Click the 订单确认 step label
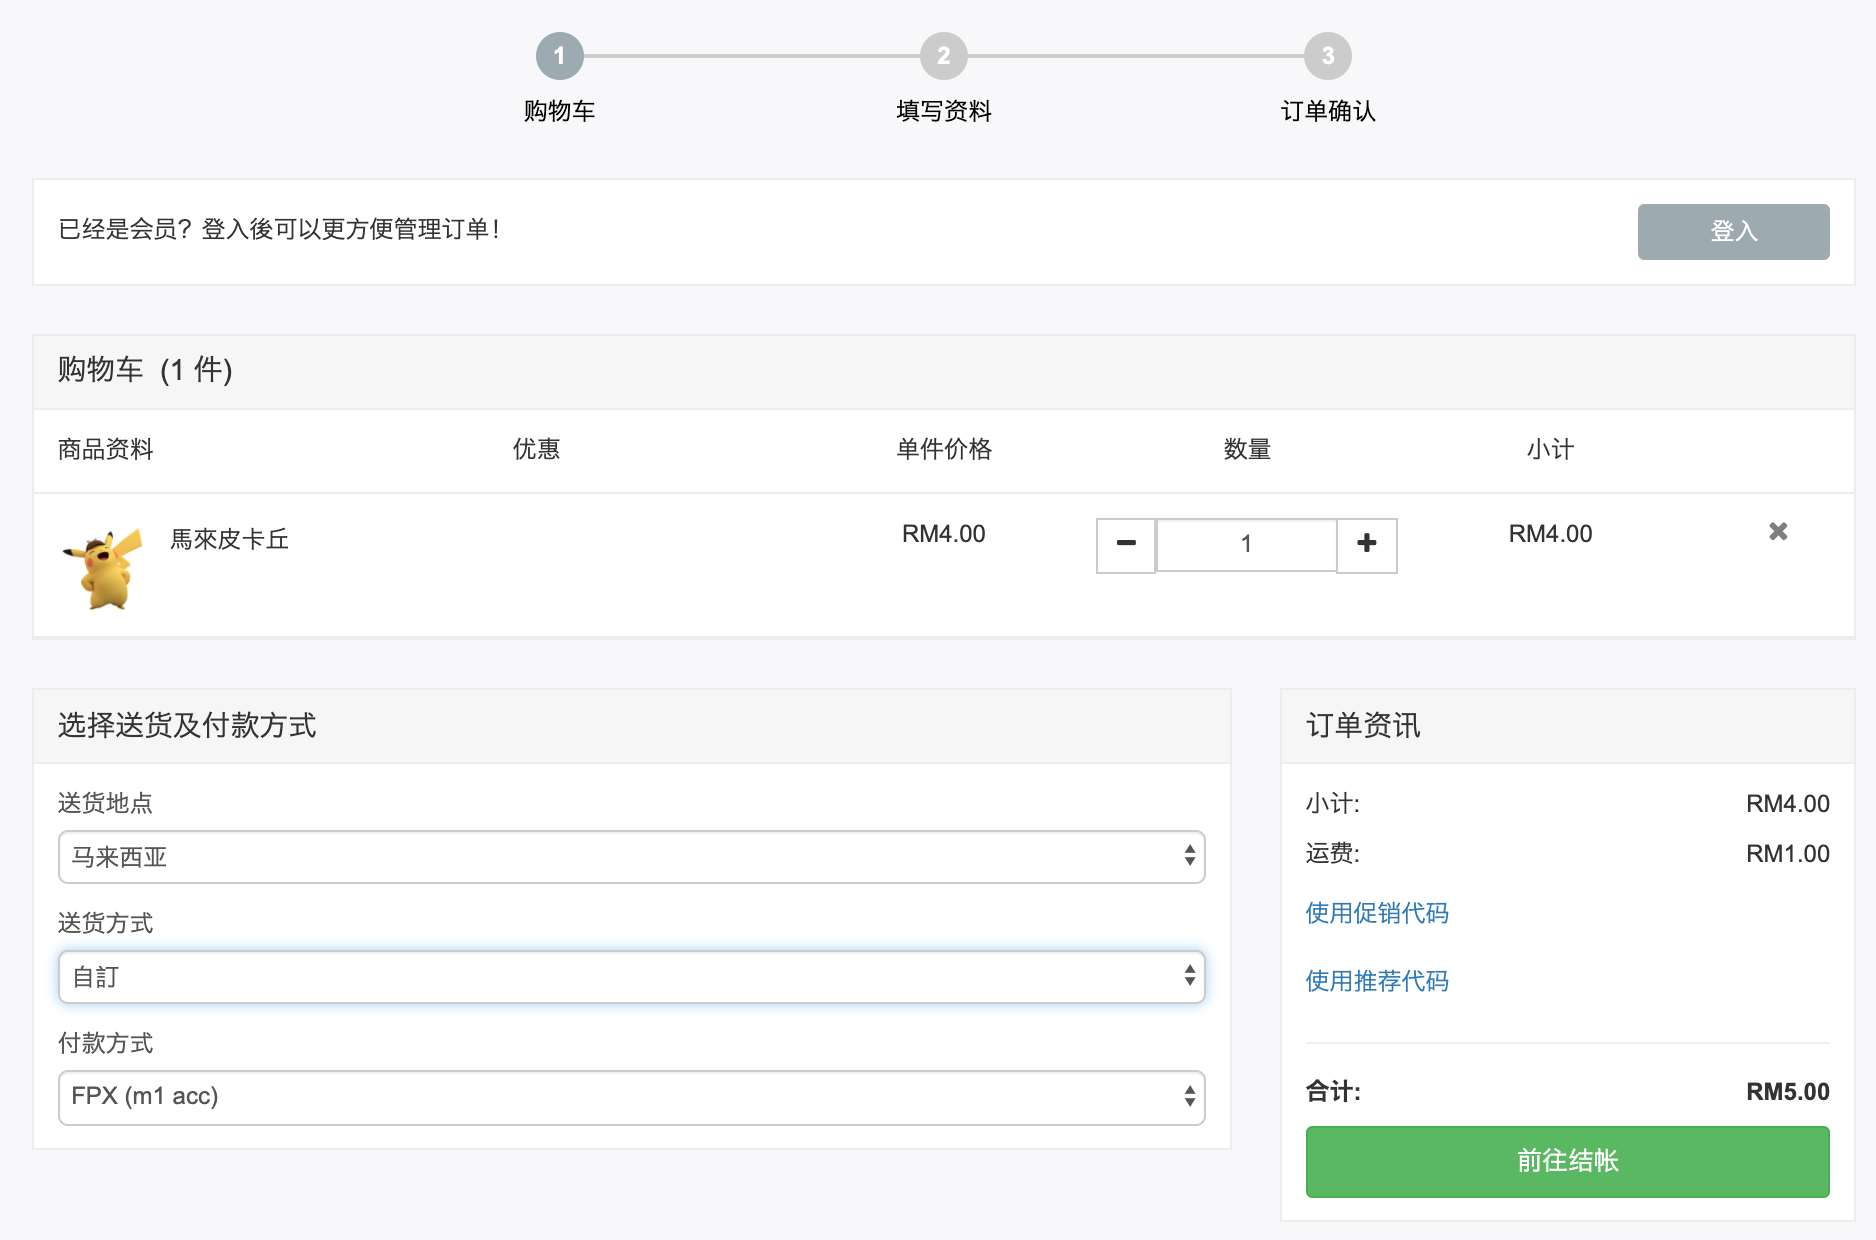1876x1240 pixels. tap(1328, 111)
